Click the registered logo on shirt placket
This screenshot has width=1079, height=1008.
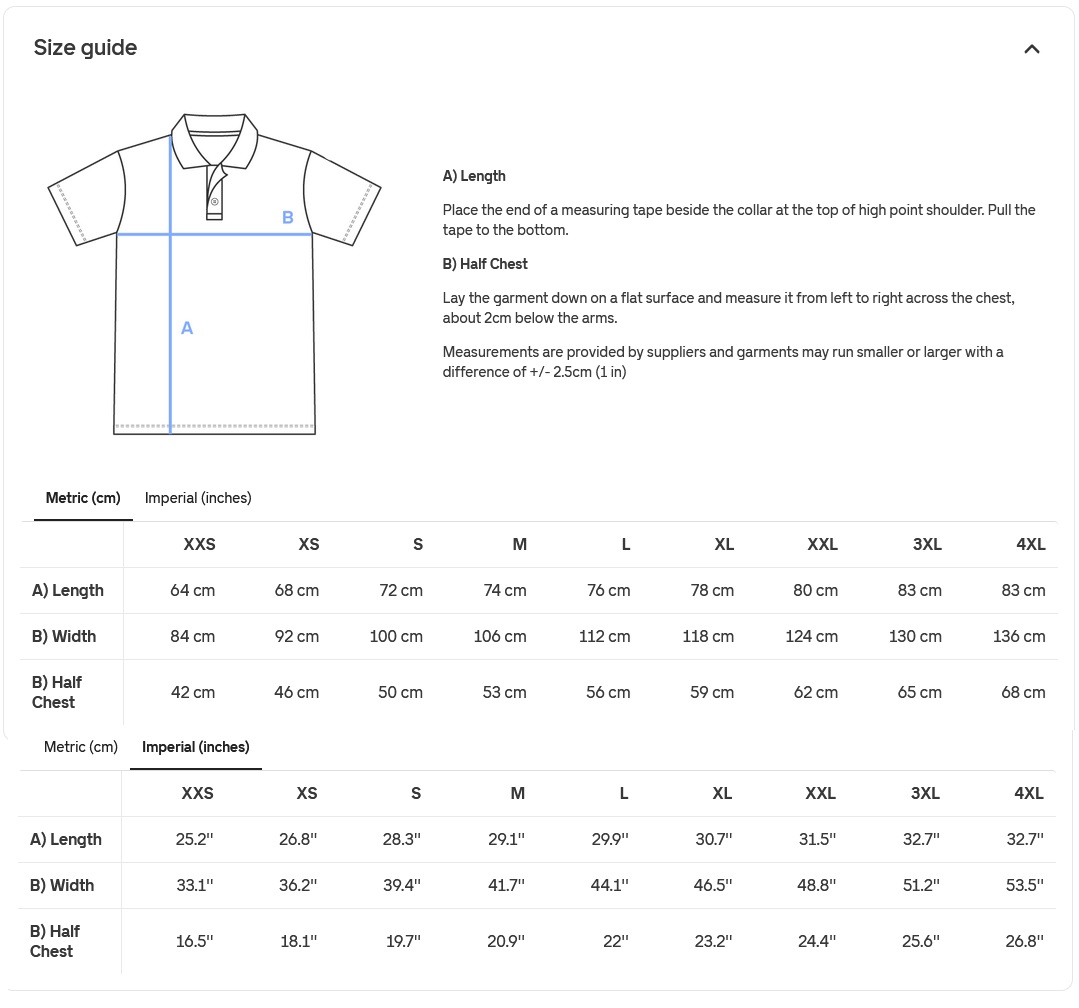click(214, 203)
